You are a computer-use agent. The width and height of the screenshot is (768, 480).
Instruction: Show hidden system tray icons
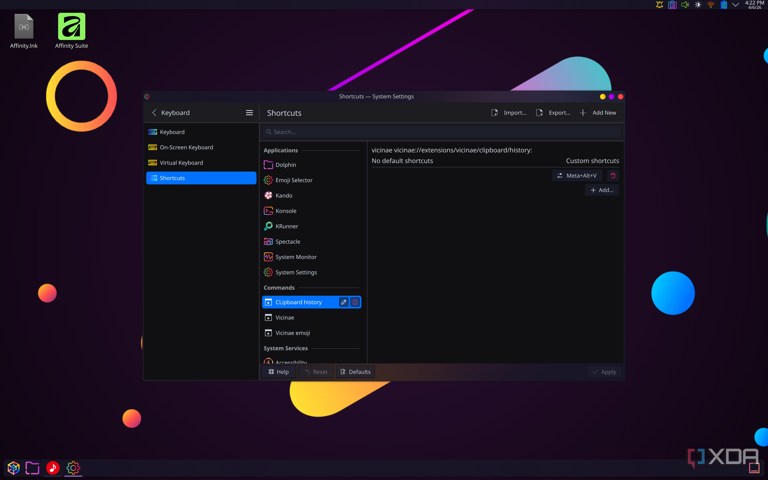click(736, 5)
